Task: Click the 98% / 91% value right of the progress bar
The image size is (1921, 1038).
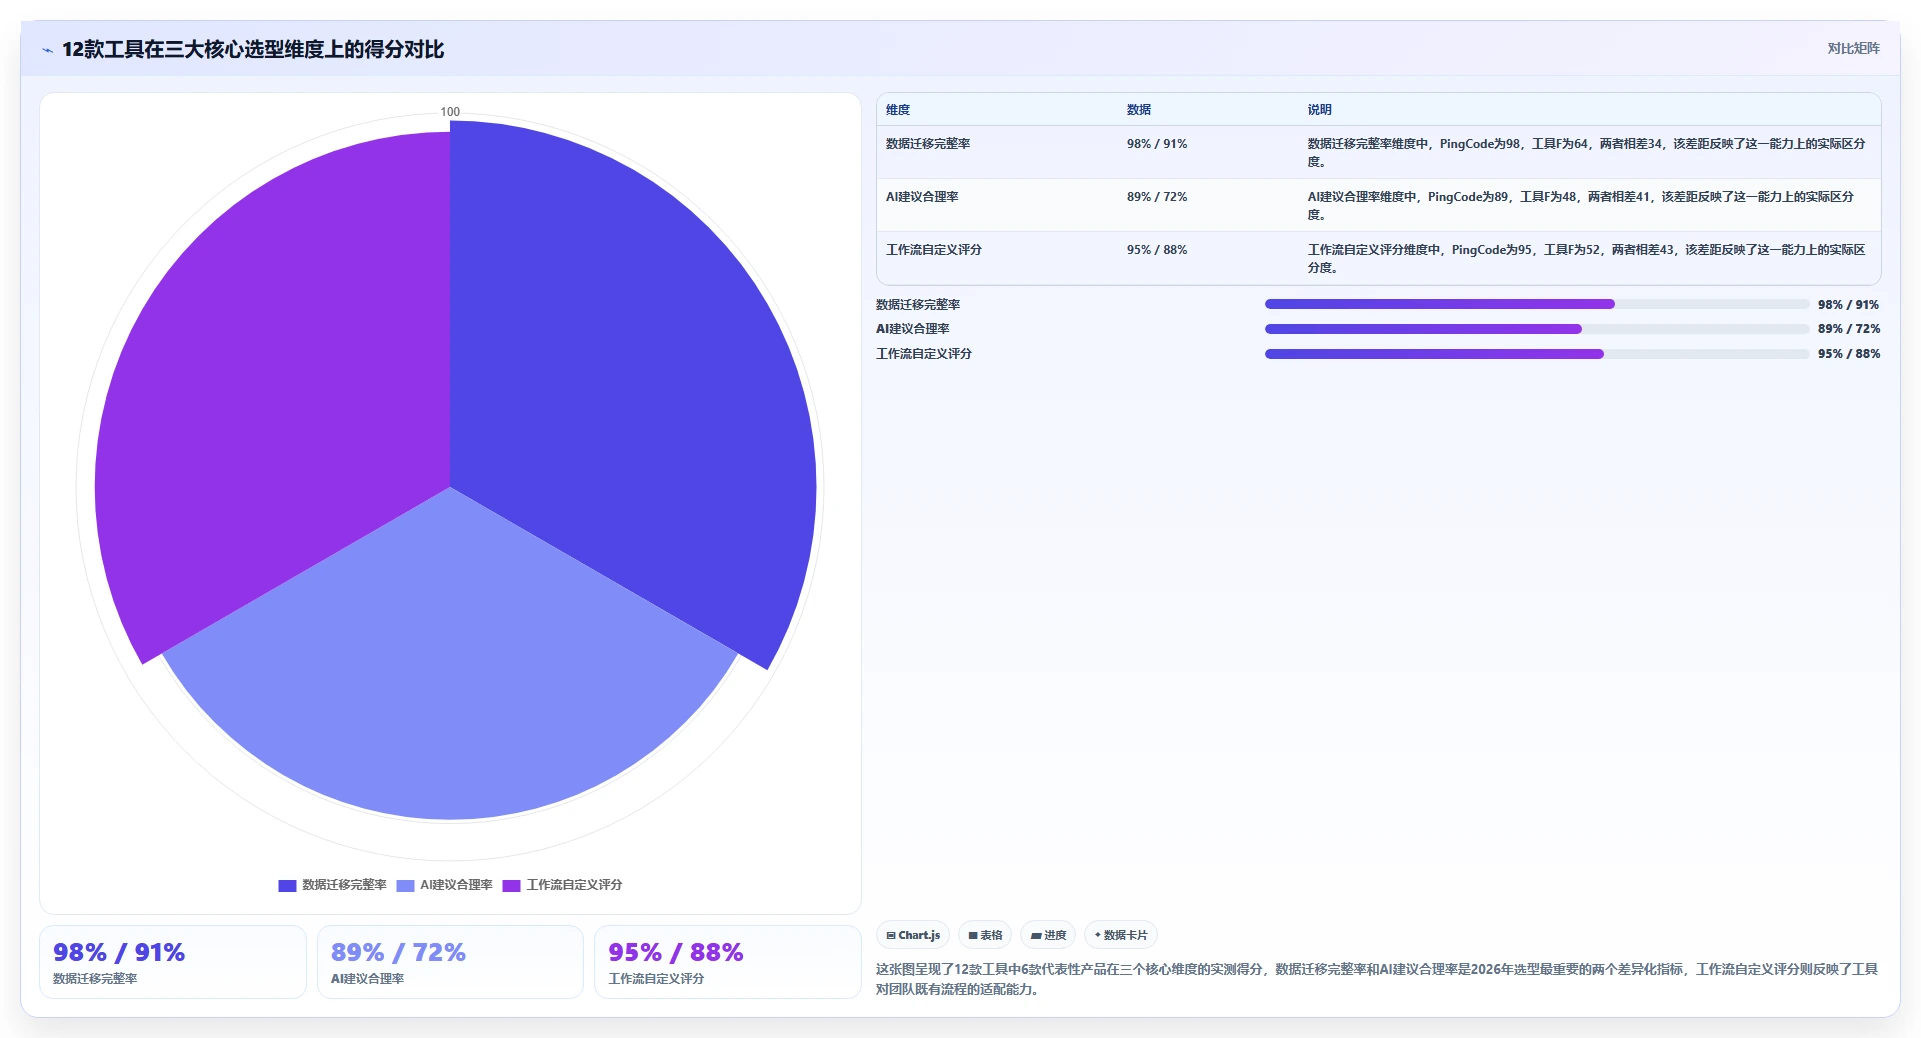Action: click(x=1848, y=305)
